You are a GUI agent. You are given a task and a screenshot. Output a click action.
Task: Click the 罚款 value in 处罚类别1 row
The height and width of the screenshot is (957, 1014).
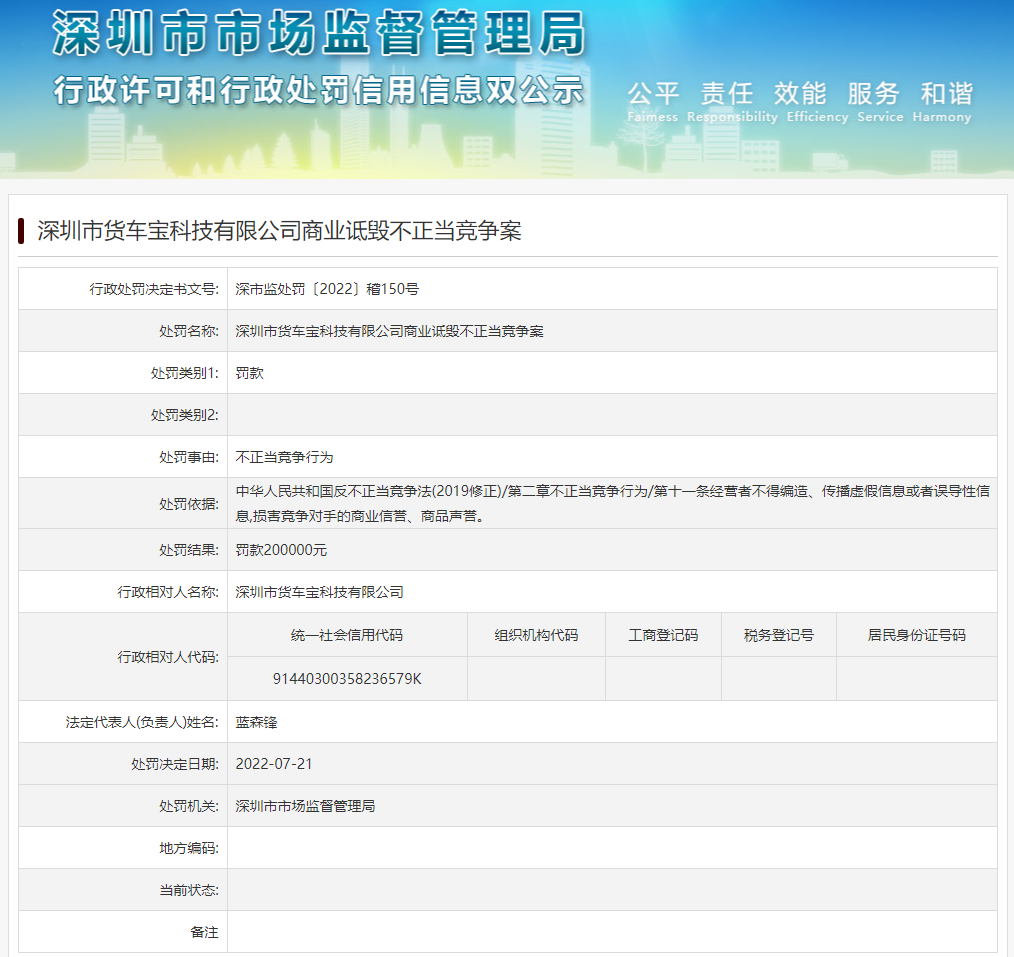pyautogui.click(x=249, y=373)
